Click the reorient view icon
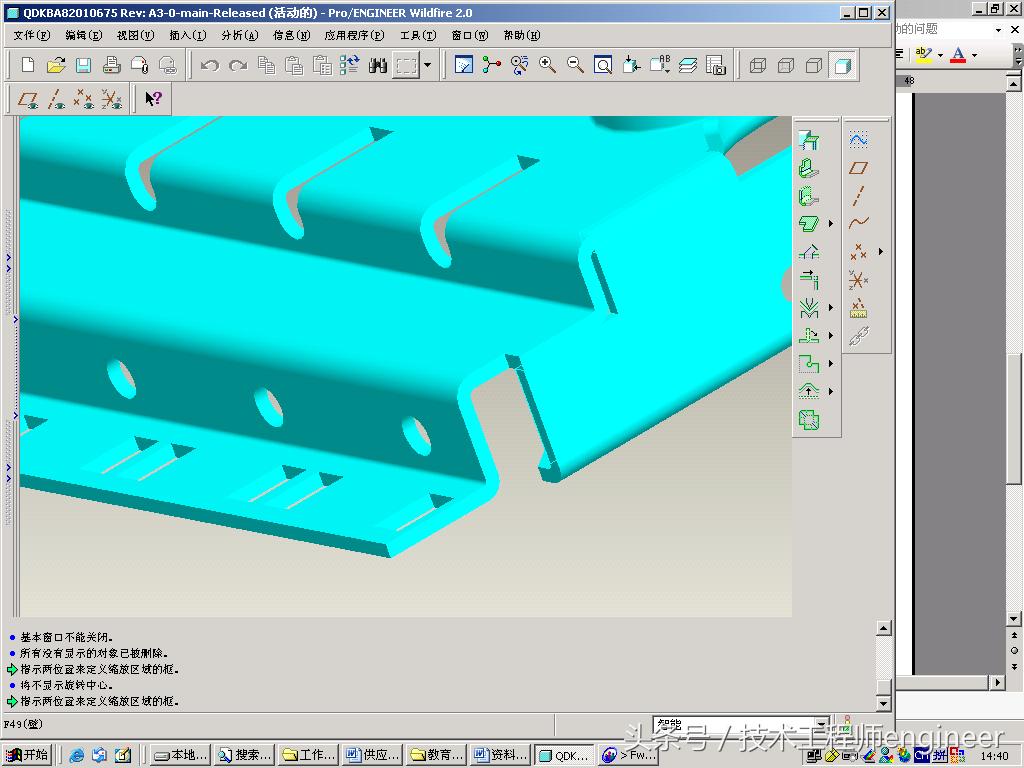1024x768 pixels. pos(632,65)
